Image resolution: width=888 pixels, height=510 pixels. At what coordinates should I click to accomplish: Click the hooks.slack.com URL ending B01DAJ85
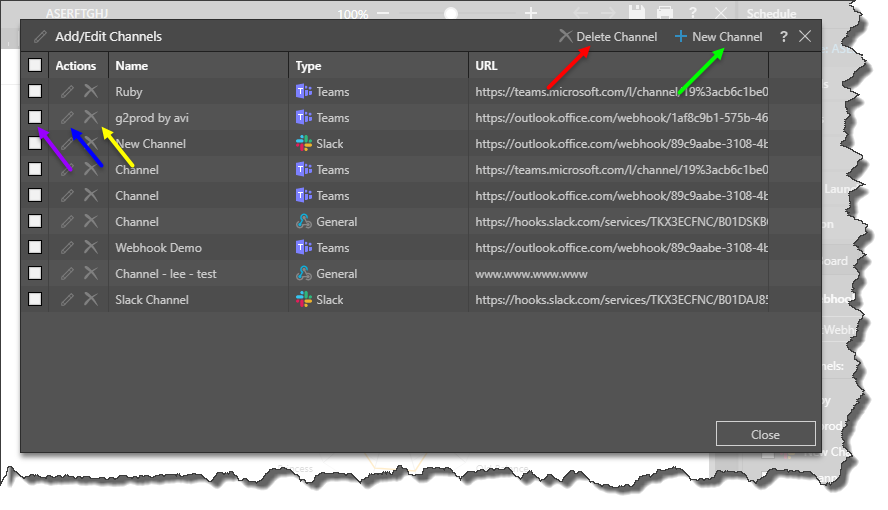click(621, 300)
